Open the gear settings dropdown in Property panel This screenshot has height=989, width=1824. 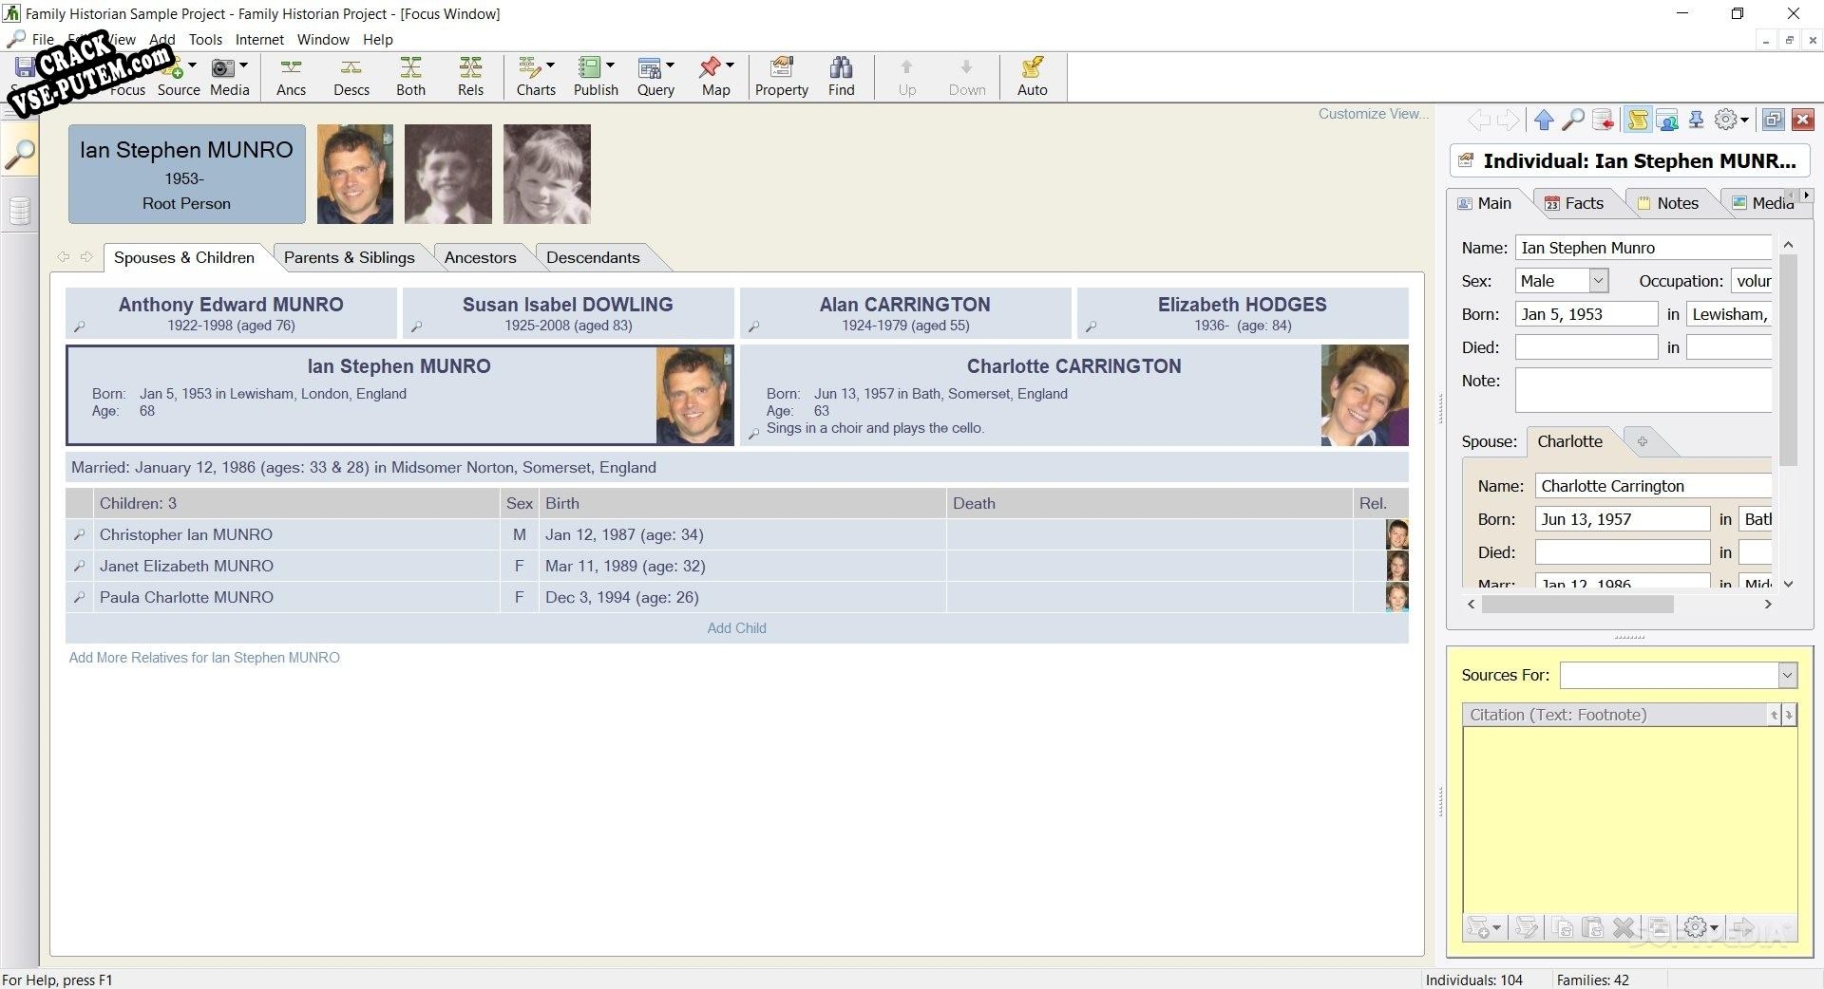coord(1731,121)
